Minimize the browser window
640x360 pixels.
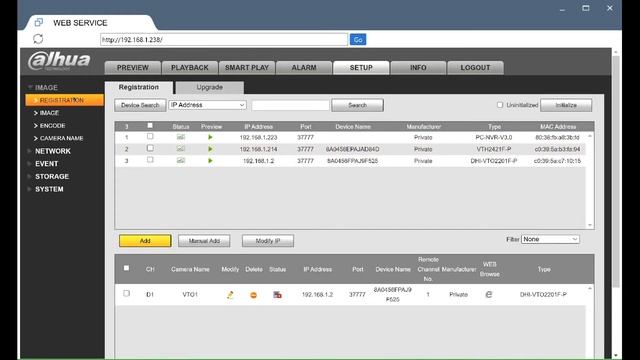point(562,9)
